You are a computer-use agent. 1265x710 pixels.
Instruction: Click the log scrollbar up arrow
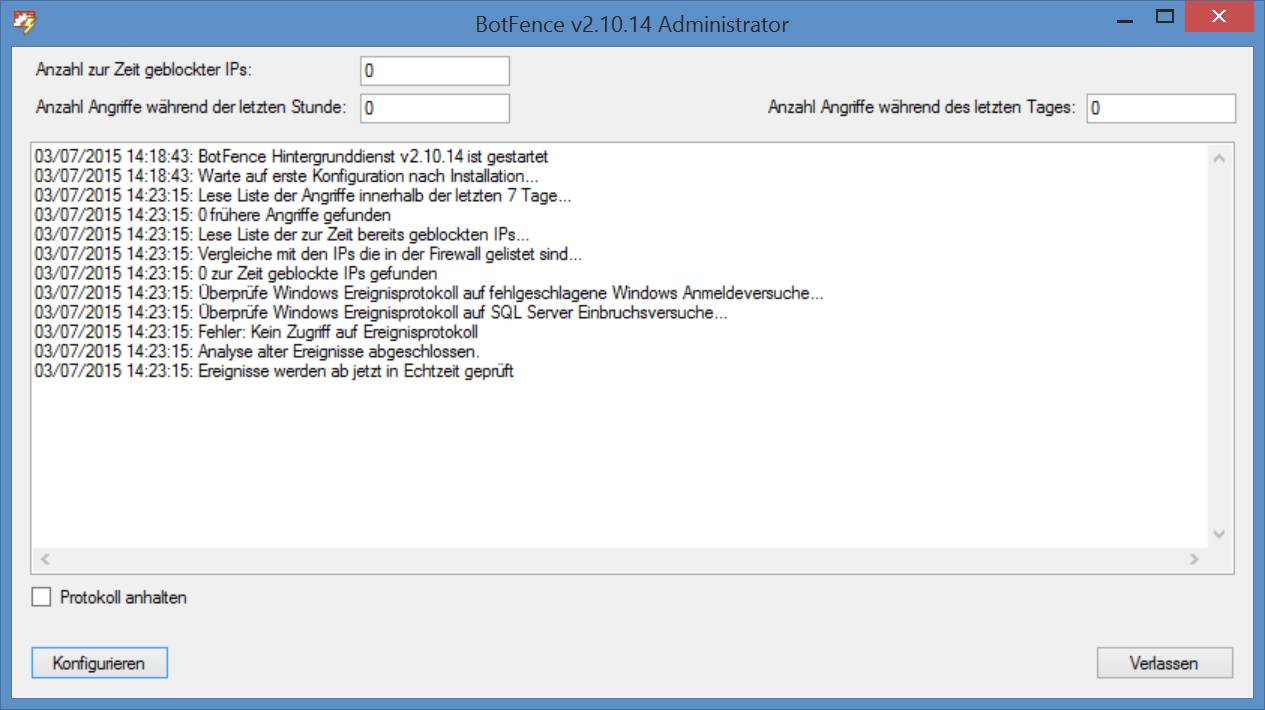point(1218,158)
